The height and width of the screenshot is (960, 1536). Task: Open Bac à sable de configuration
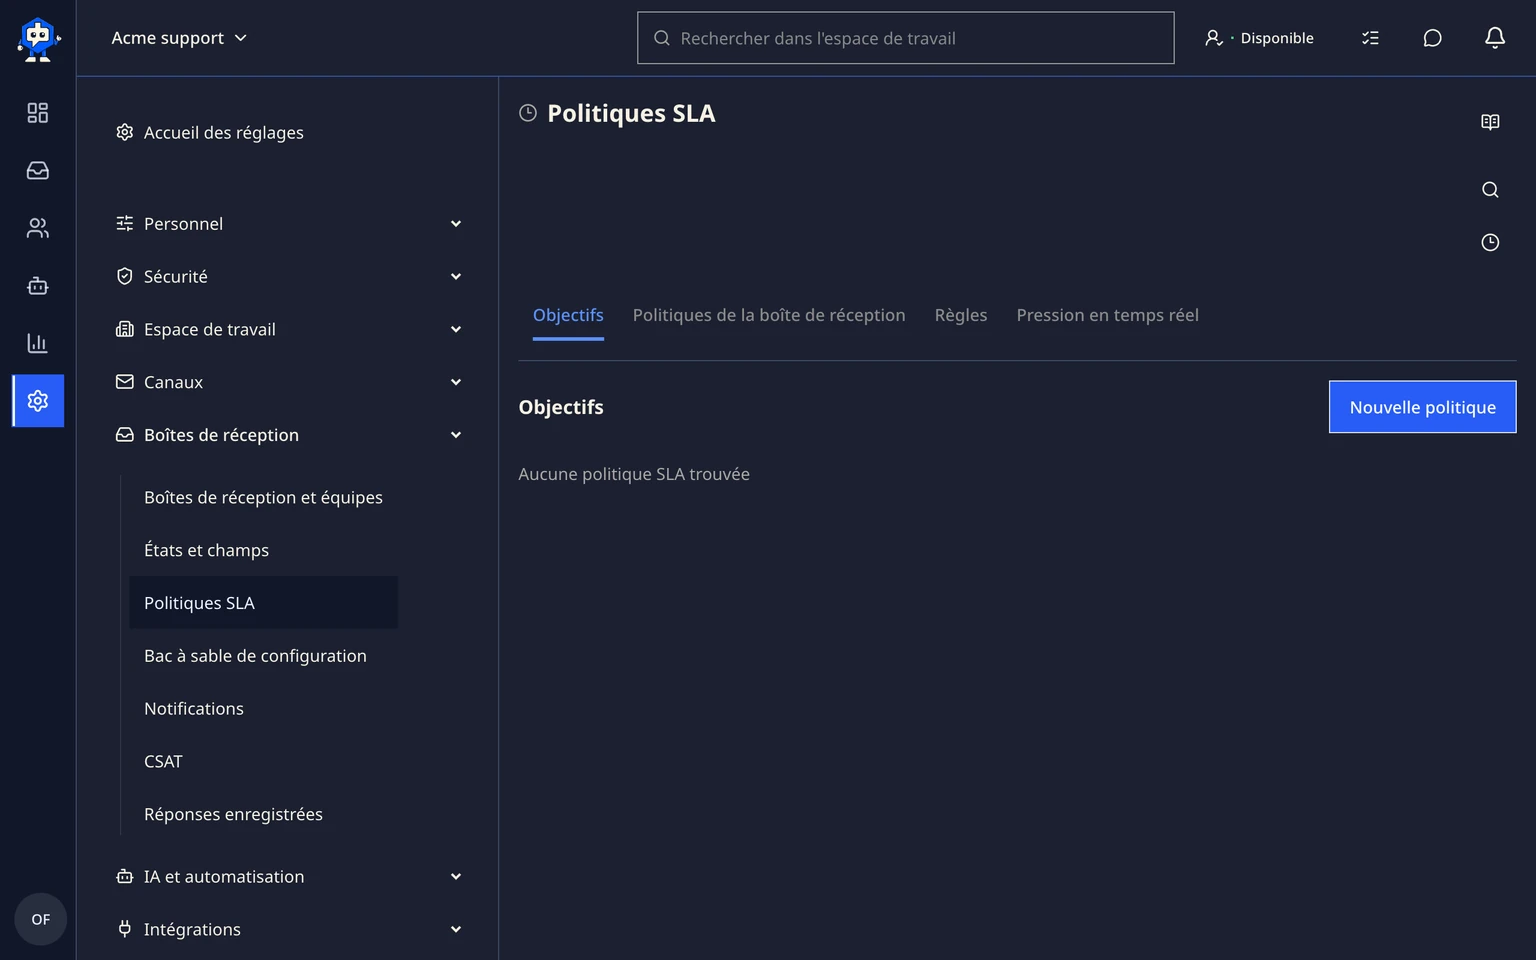(x=264, y=656)
